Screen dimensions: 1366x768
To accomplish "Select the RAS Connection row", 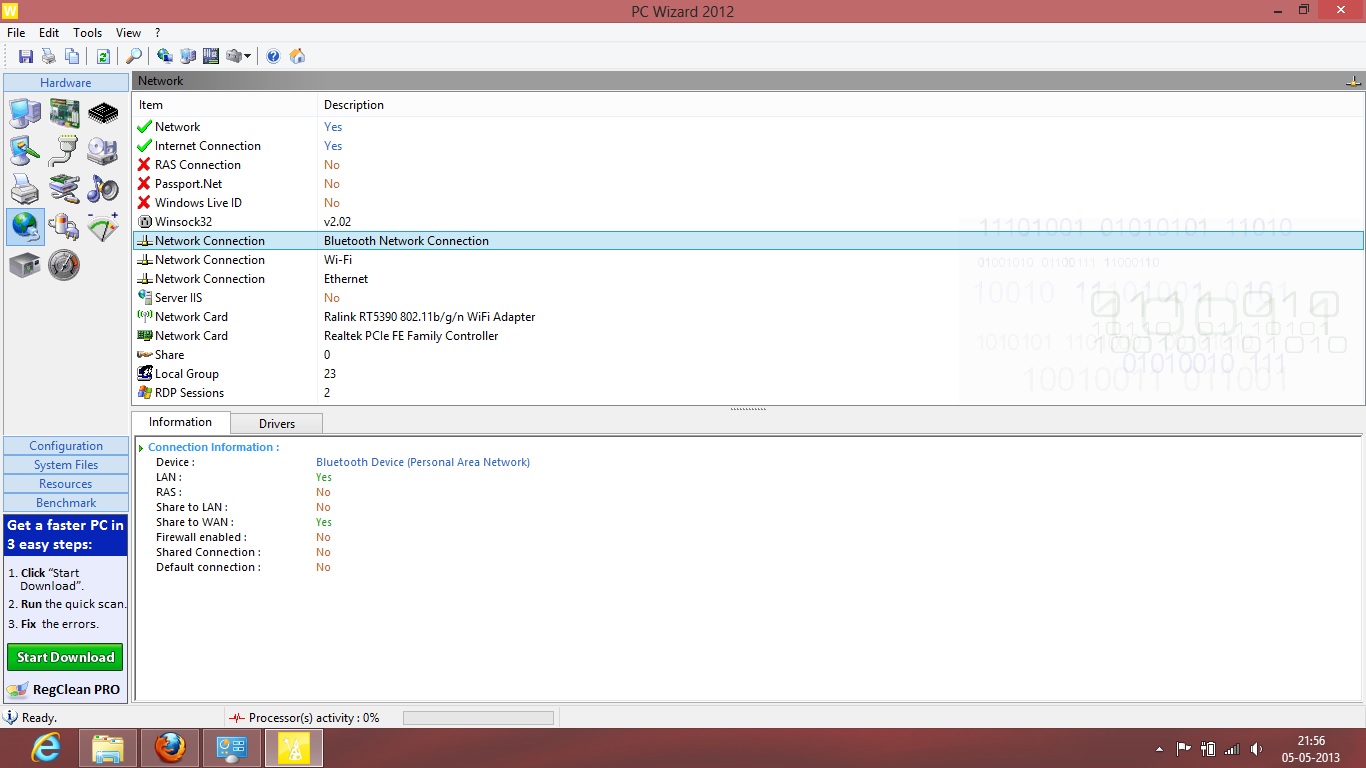I will coord(748,165).
